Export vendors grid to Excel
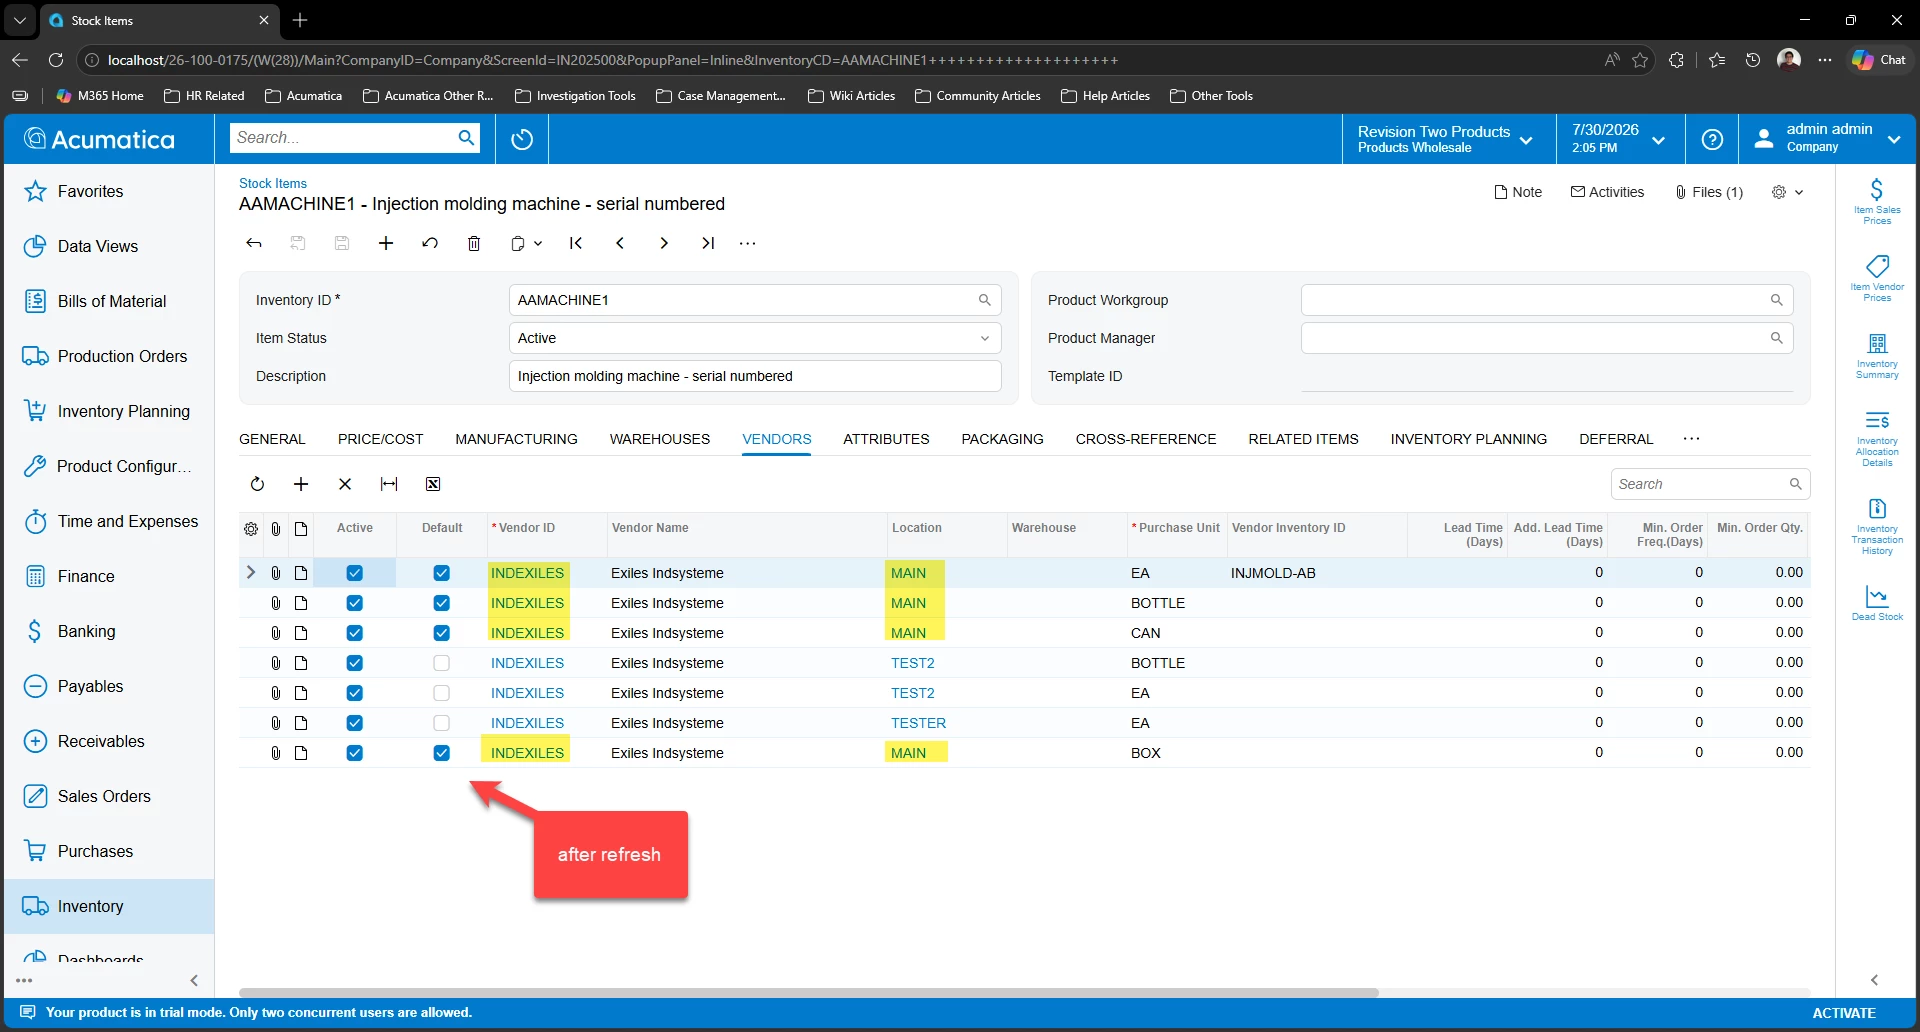Screen dimensions: 1920x1032 coord(433,484)
